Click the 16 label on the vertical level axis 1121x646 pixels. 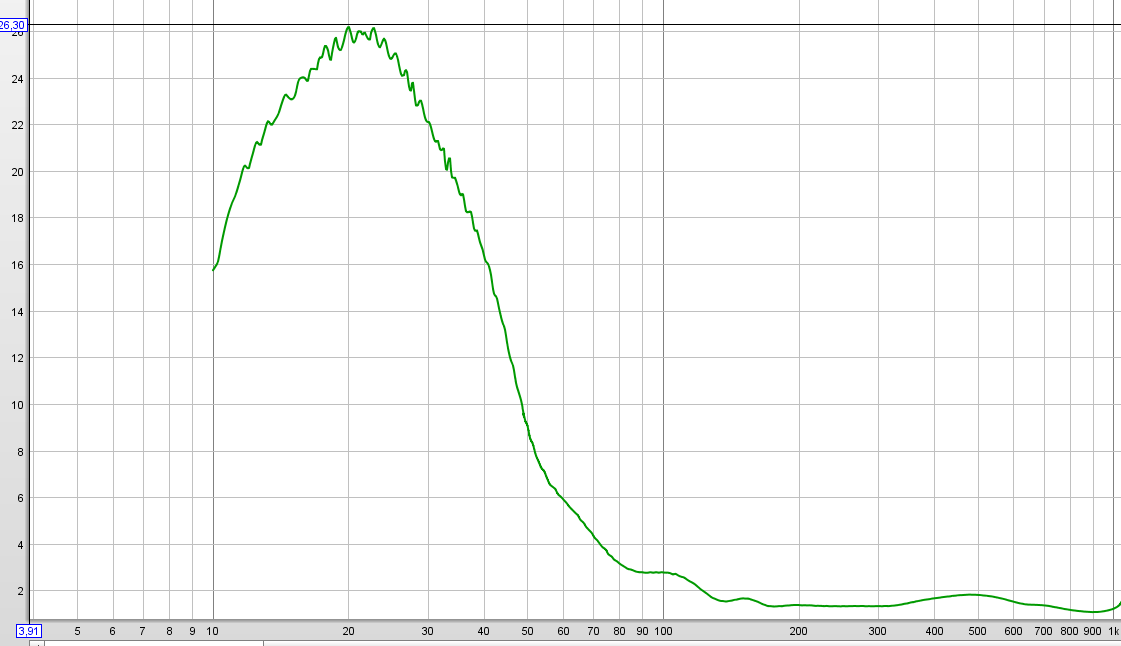[x=17, y=265]
